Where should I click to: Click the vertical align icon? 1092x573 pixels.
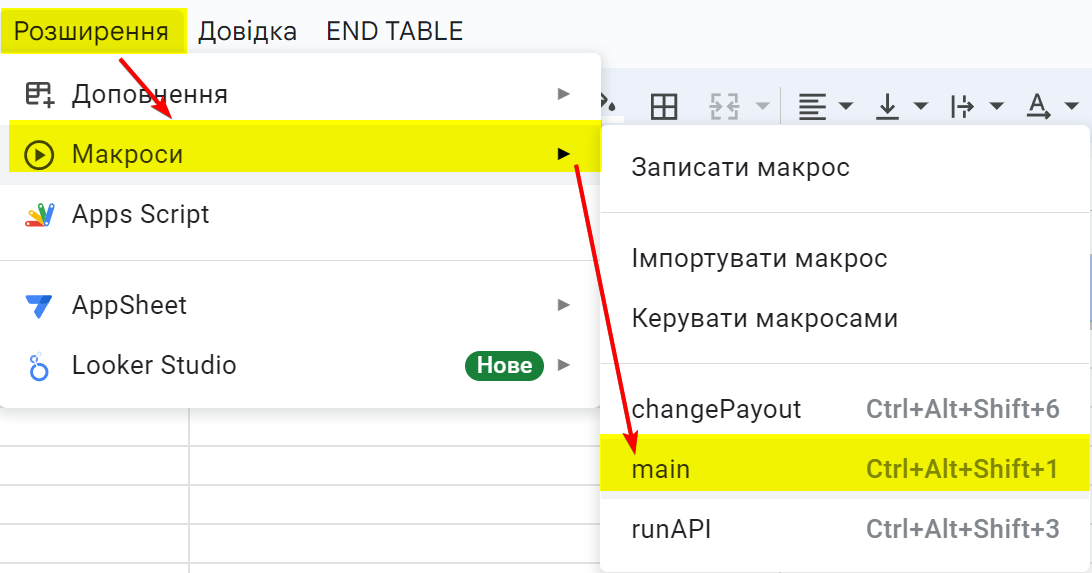click(x=887, y=107)
